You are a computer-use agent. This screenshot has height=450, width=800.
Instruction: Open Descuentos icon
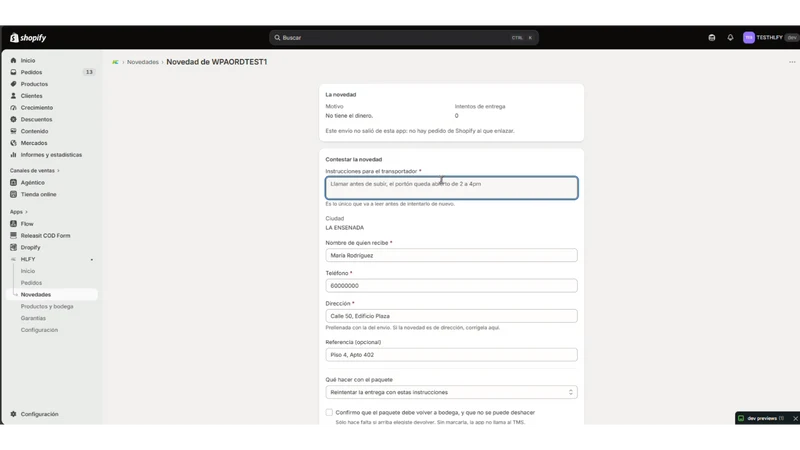(13, 119)
